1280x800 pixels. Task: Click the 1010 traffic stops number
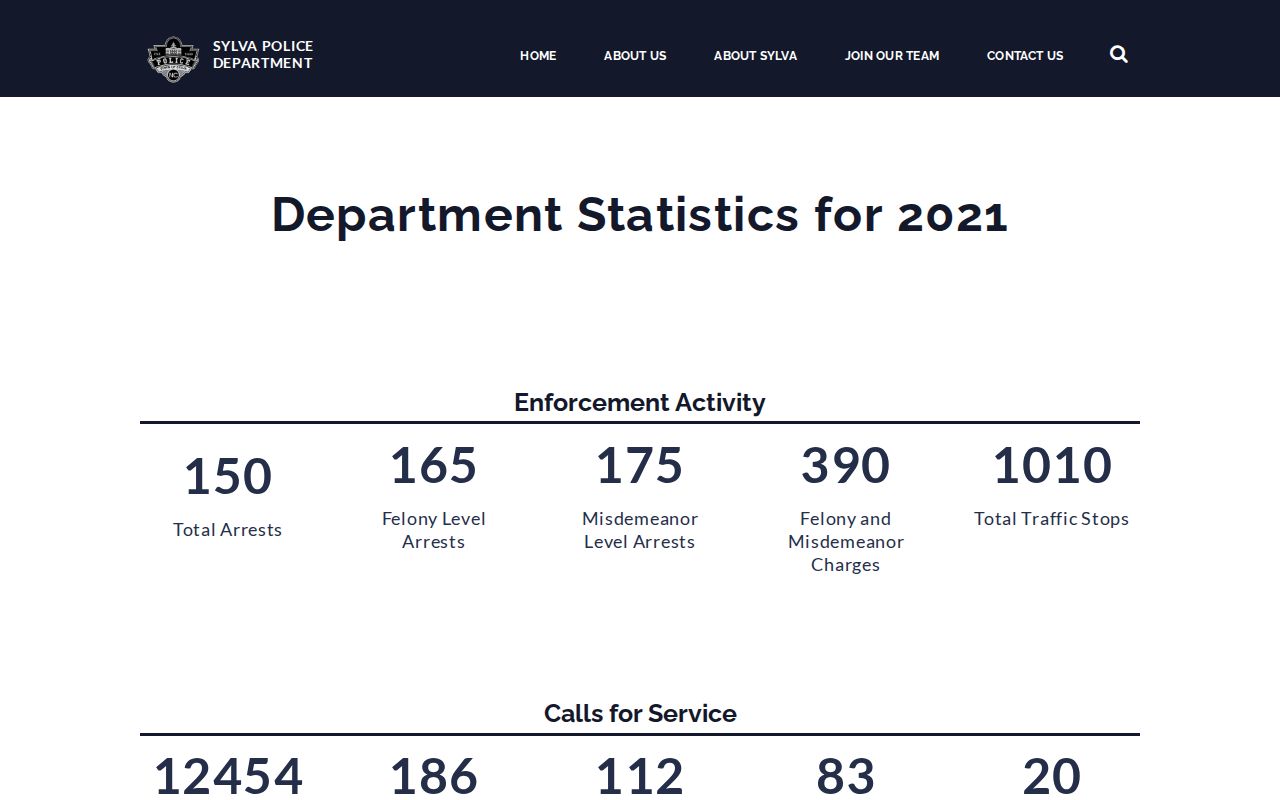(x=1052, y=465)
